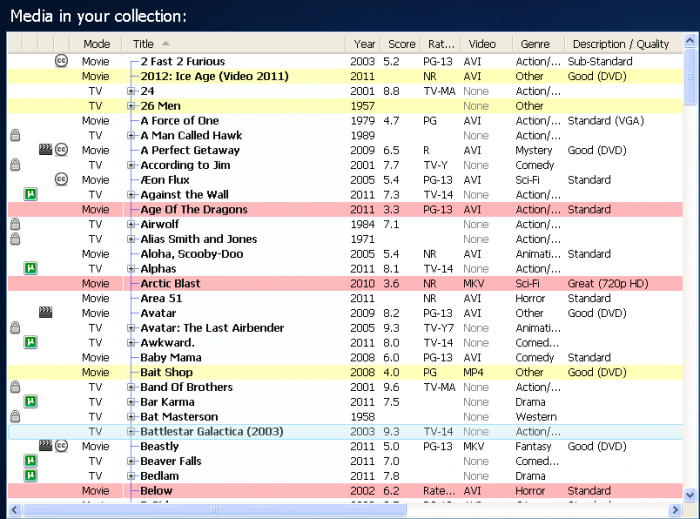Click the clapperboard icon on the Avatar movie row
This screenshot has width=700, height=519.
point(46,312)
